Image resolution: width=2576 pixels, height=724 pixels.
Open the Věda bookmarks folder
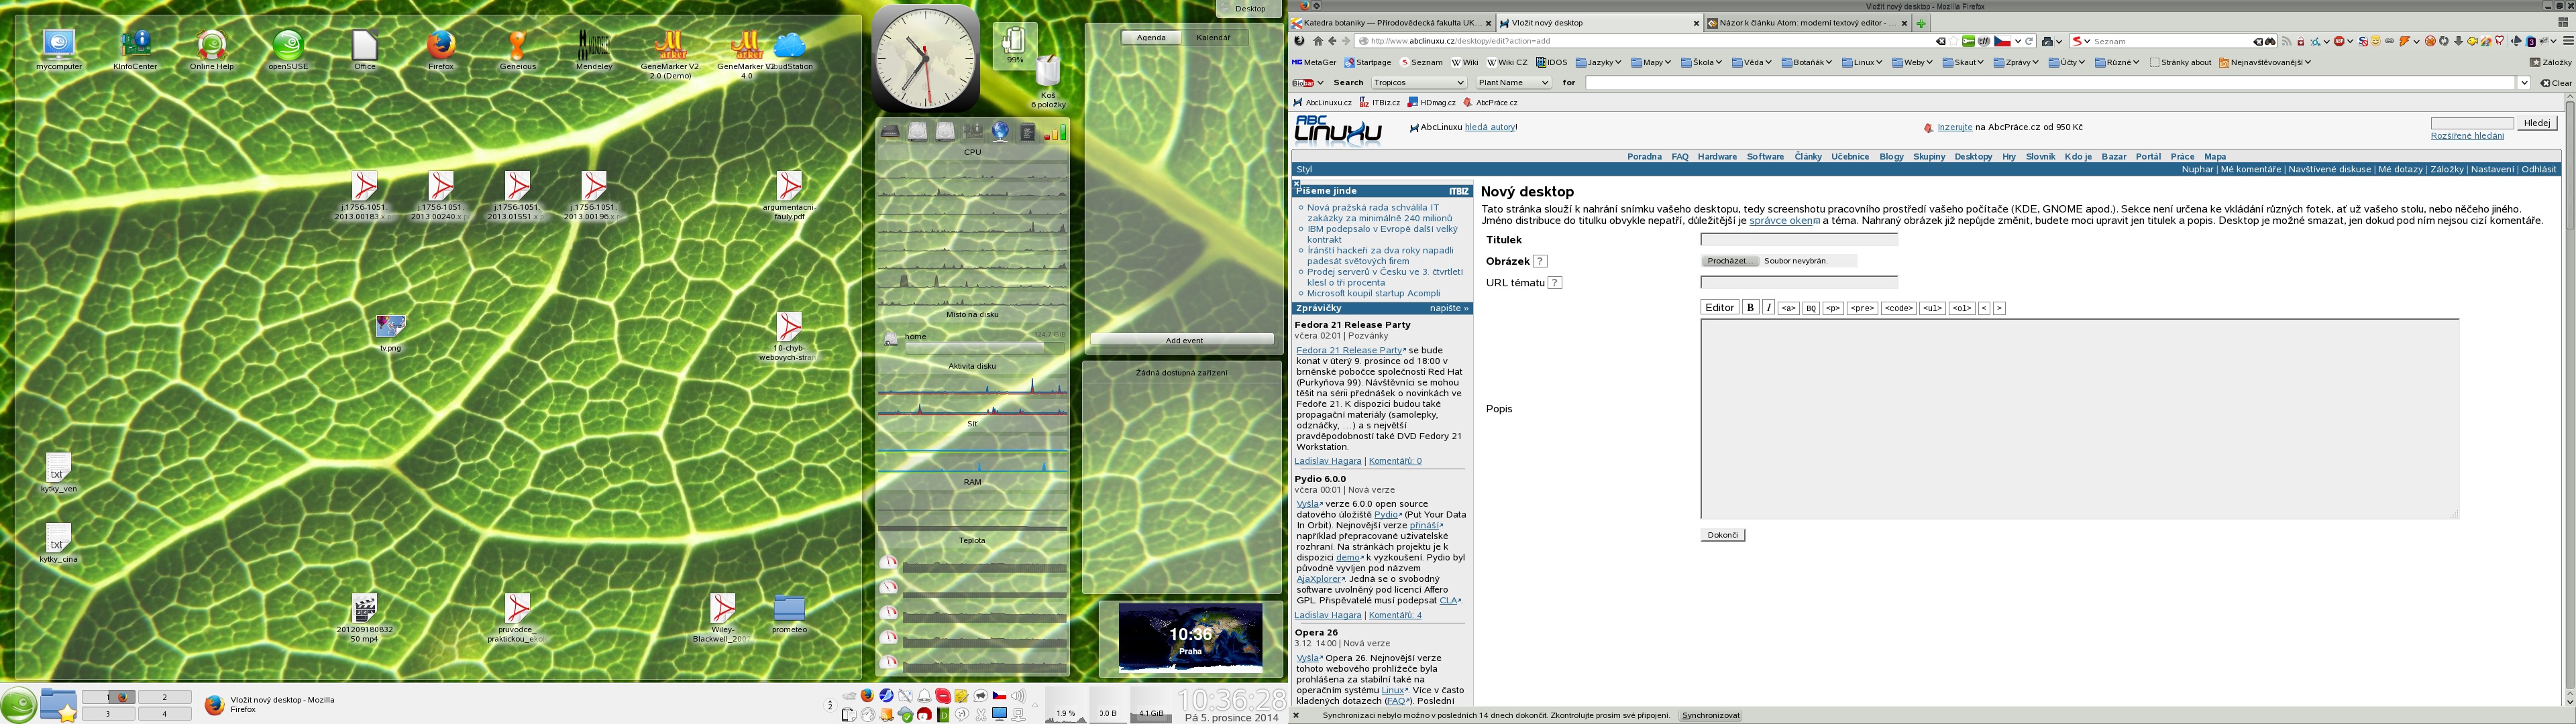(1752, 62)
